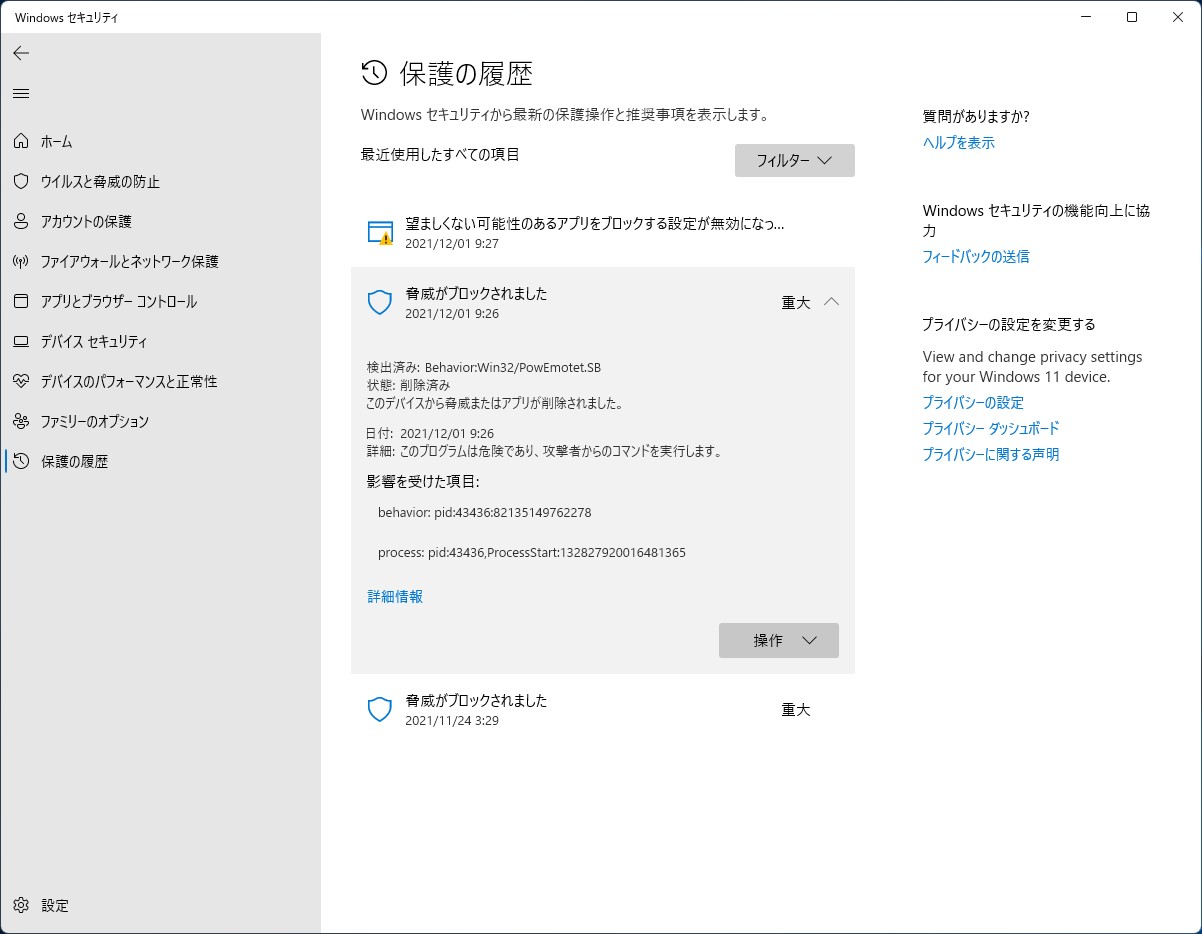This screenshot has height=934, width=1202.
Task: Open the ヘルプを表示 link
Action: [957, 142]
